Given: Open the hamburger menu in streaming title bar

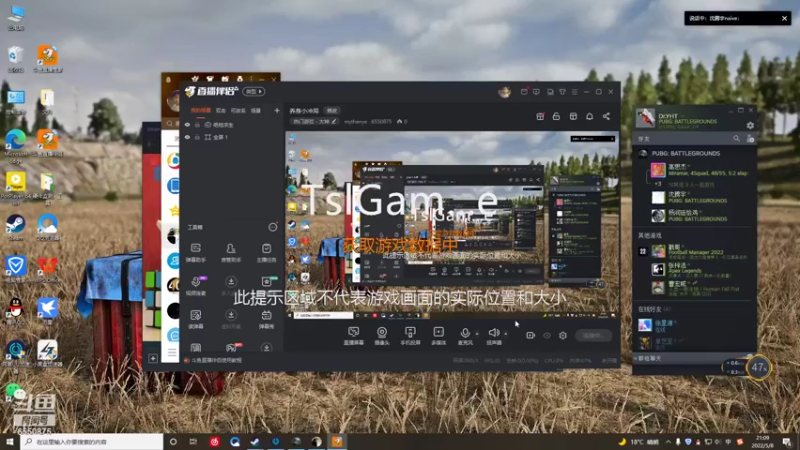Looking at the screenshot, I should [x=574, y=92].
